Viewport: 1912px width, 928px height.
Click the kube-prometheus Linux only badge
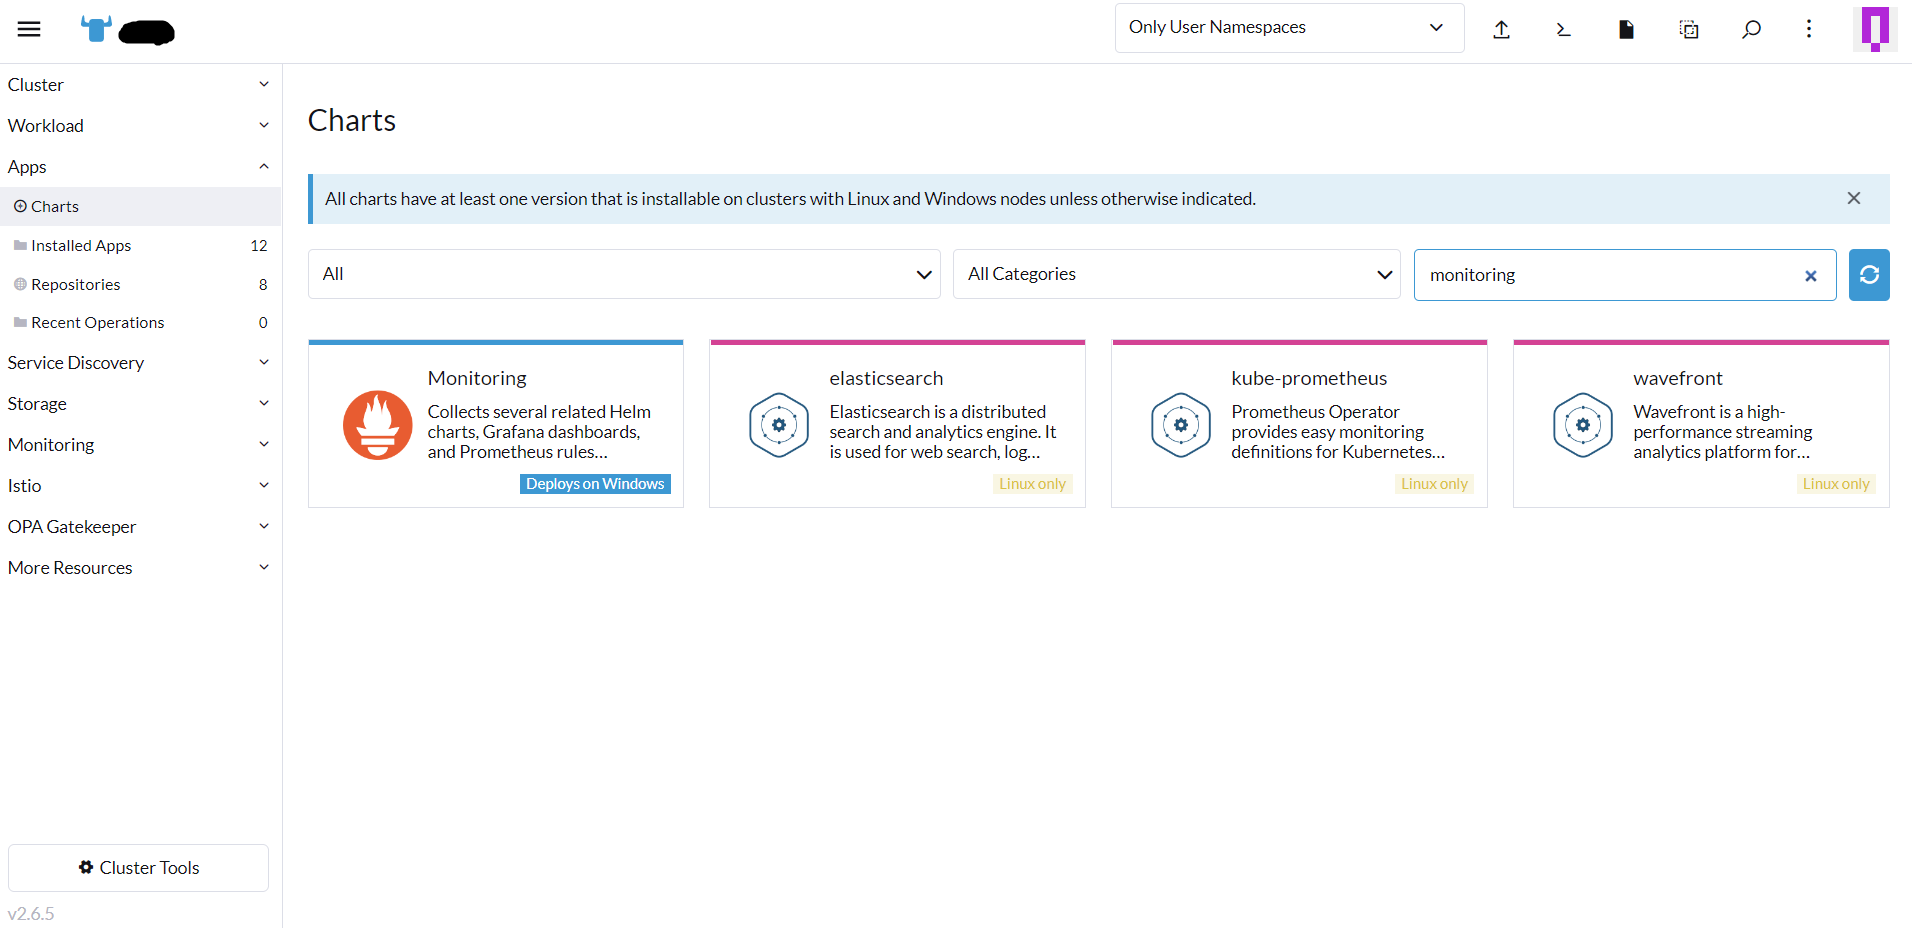tap(1434, 484)
